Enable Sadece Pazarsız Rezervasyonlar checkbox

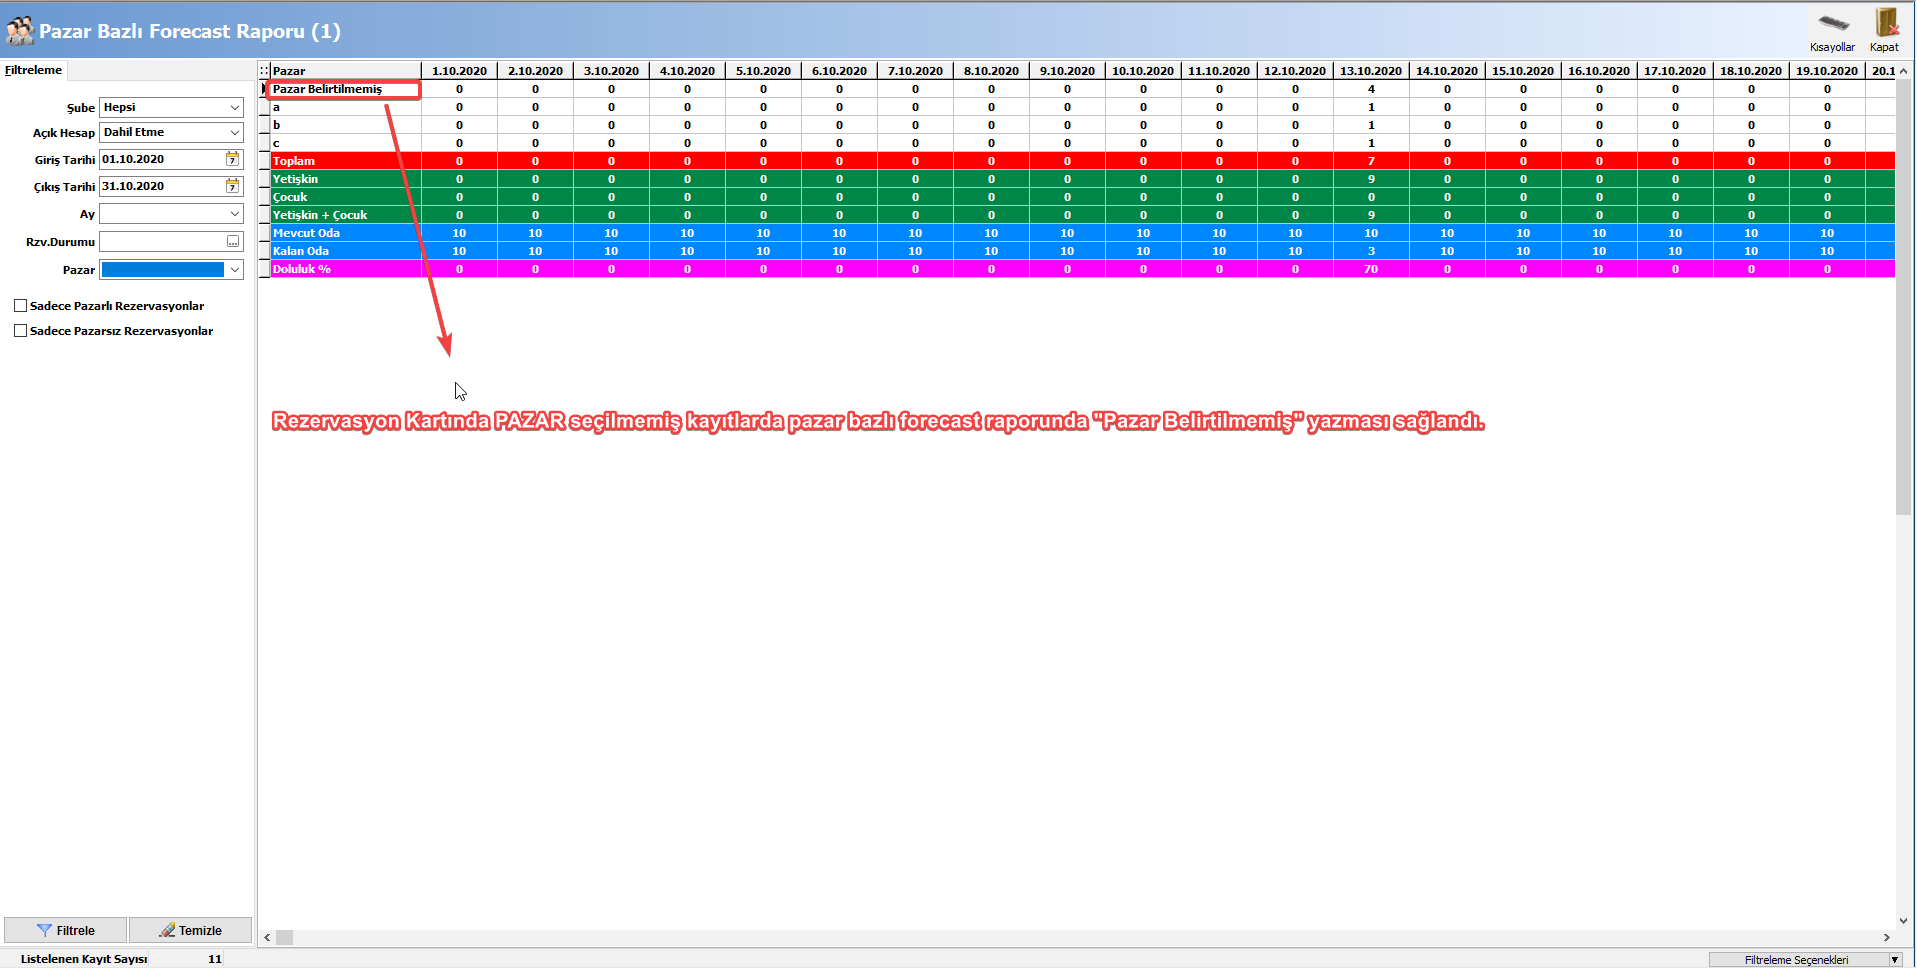[x=20, y=331]
